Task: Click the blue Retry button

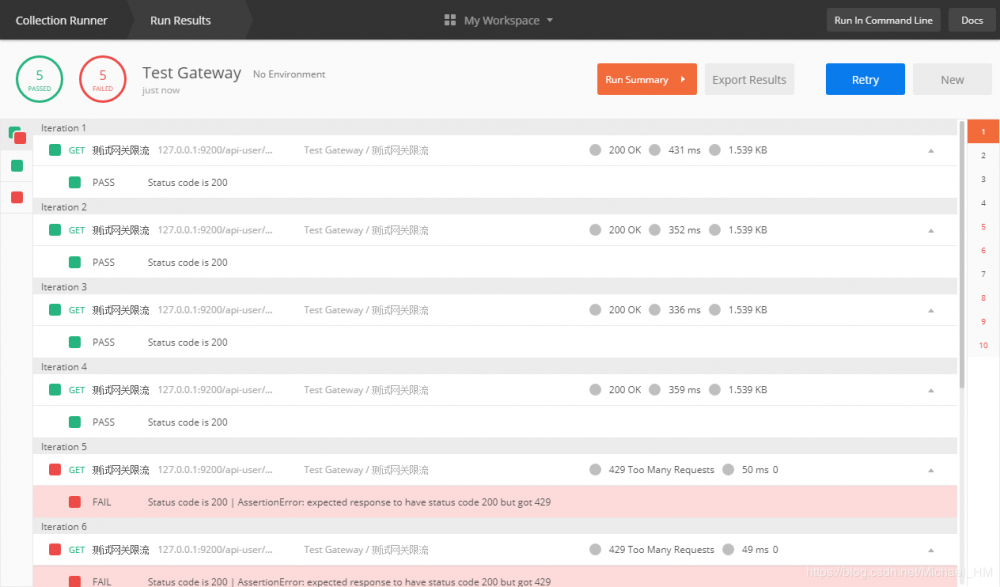Action: pos(865,79)
